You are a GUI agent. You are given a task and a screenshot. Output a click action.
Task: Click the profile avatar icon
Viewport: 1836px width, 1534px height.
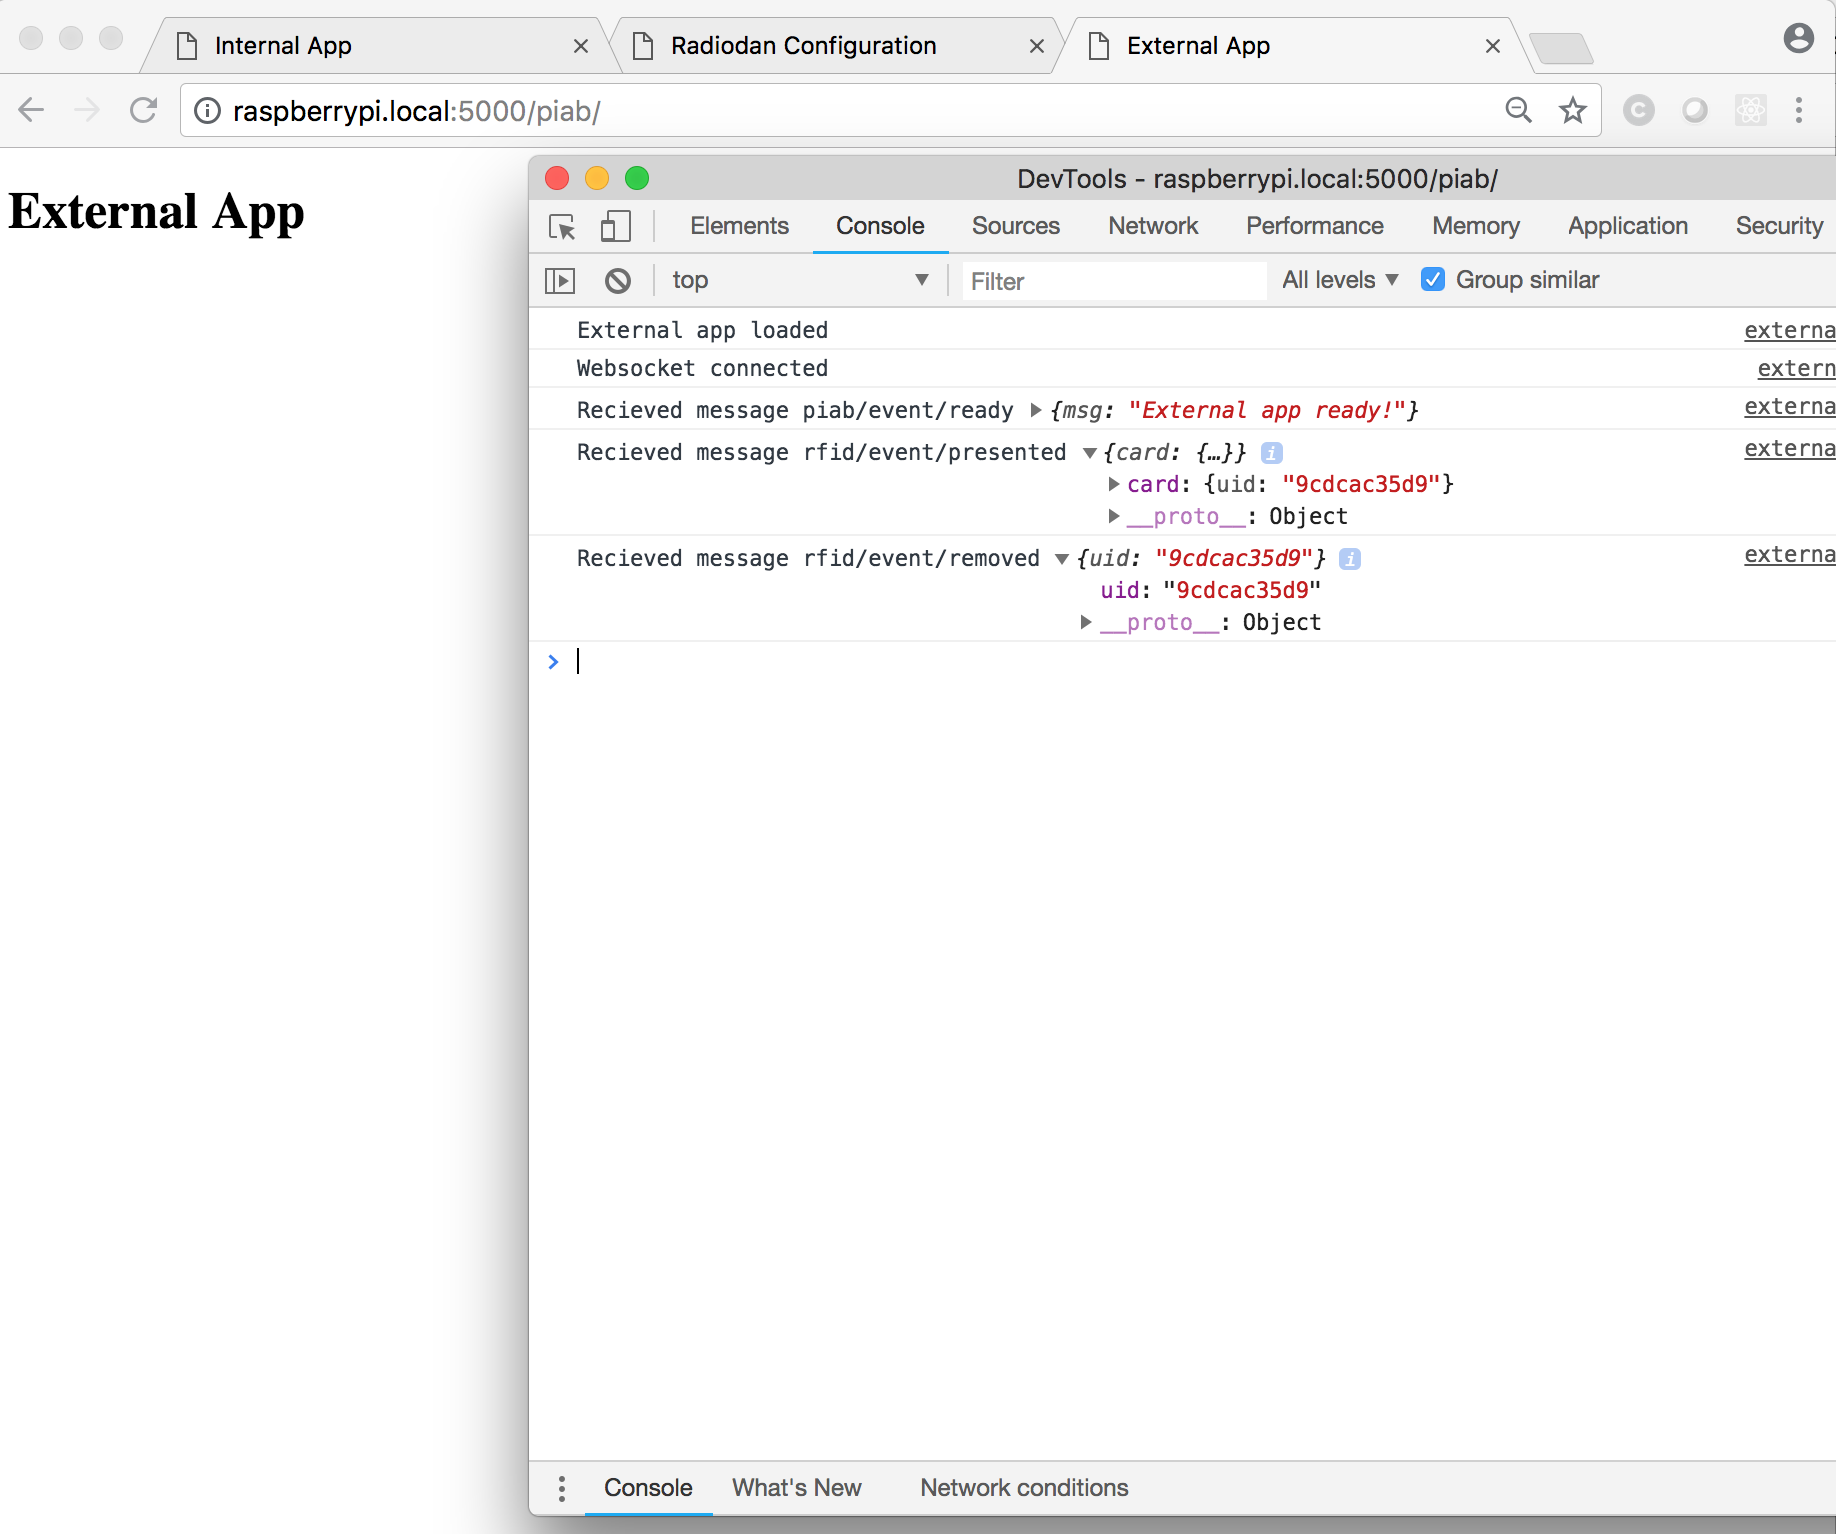pyautogui.click(x=1798, y=39)
